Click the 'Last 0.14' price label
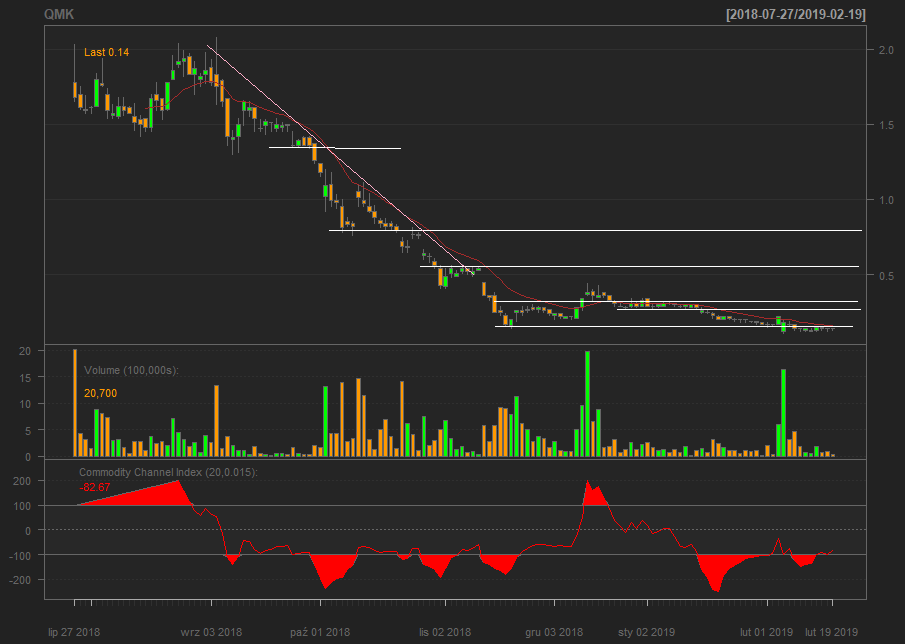905x644 pixels. 107,52
